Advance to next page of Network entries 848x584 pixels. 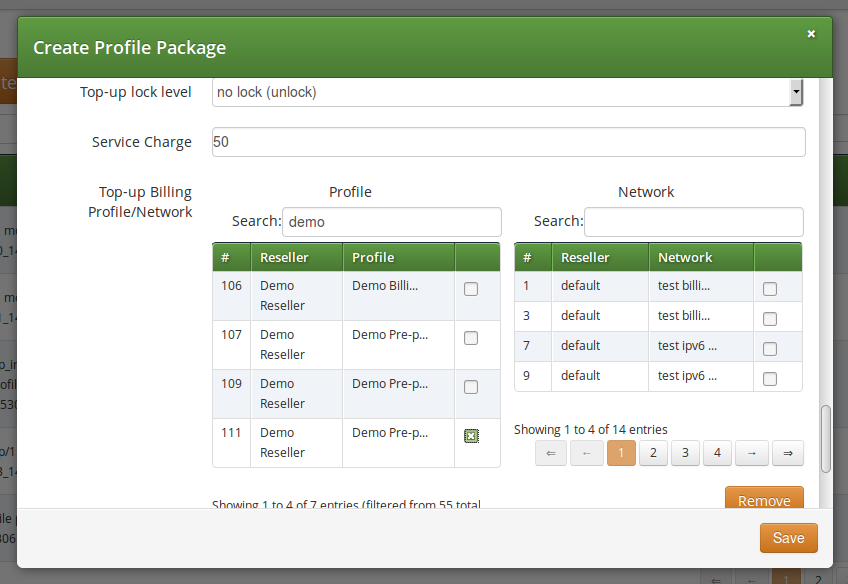(x=752, y=453)
